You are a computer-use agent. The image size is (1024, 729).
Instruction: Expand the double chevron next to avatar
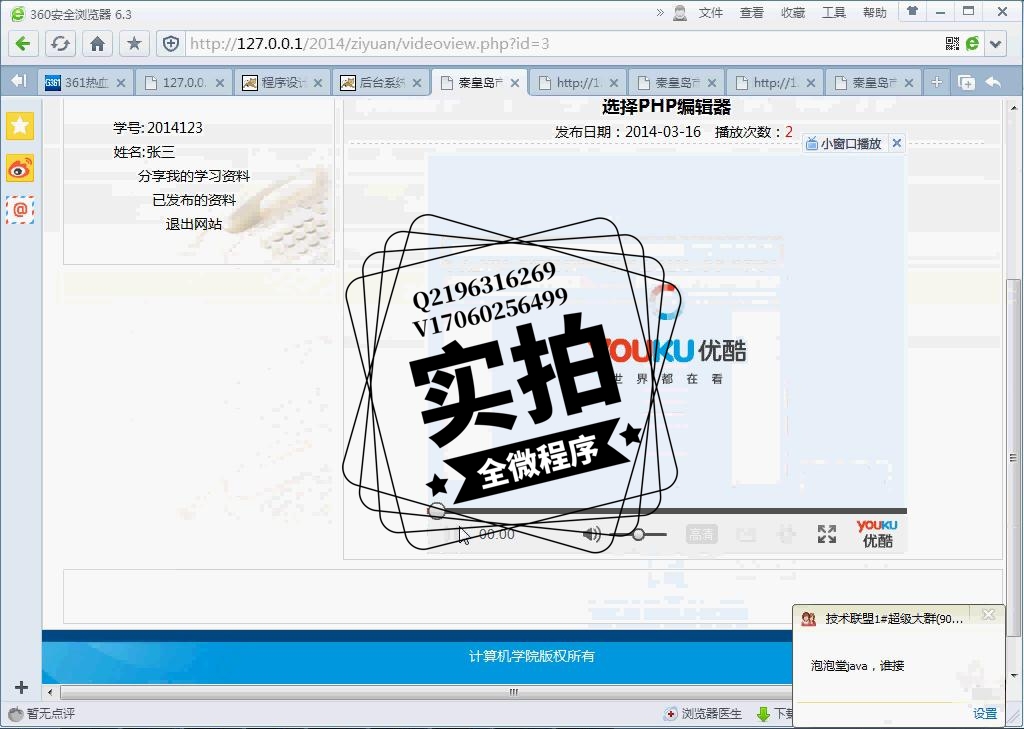click(660, 12)
